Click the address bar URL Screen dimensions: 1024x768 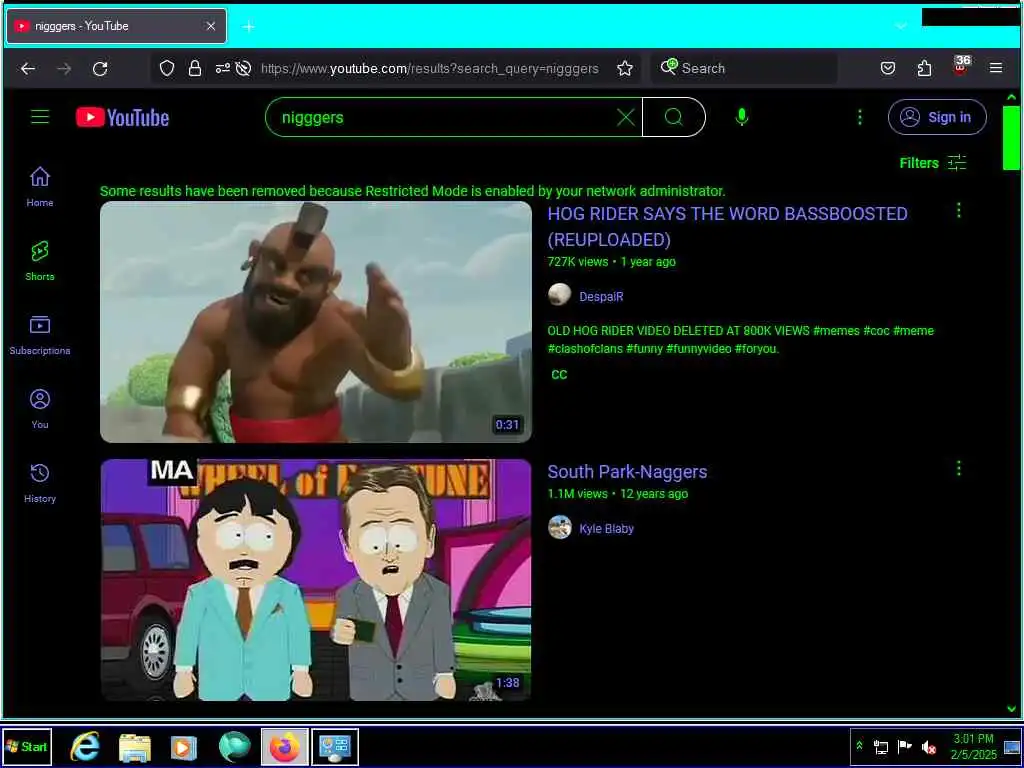(x=429, y=69)
